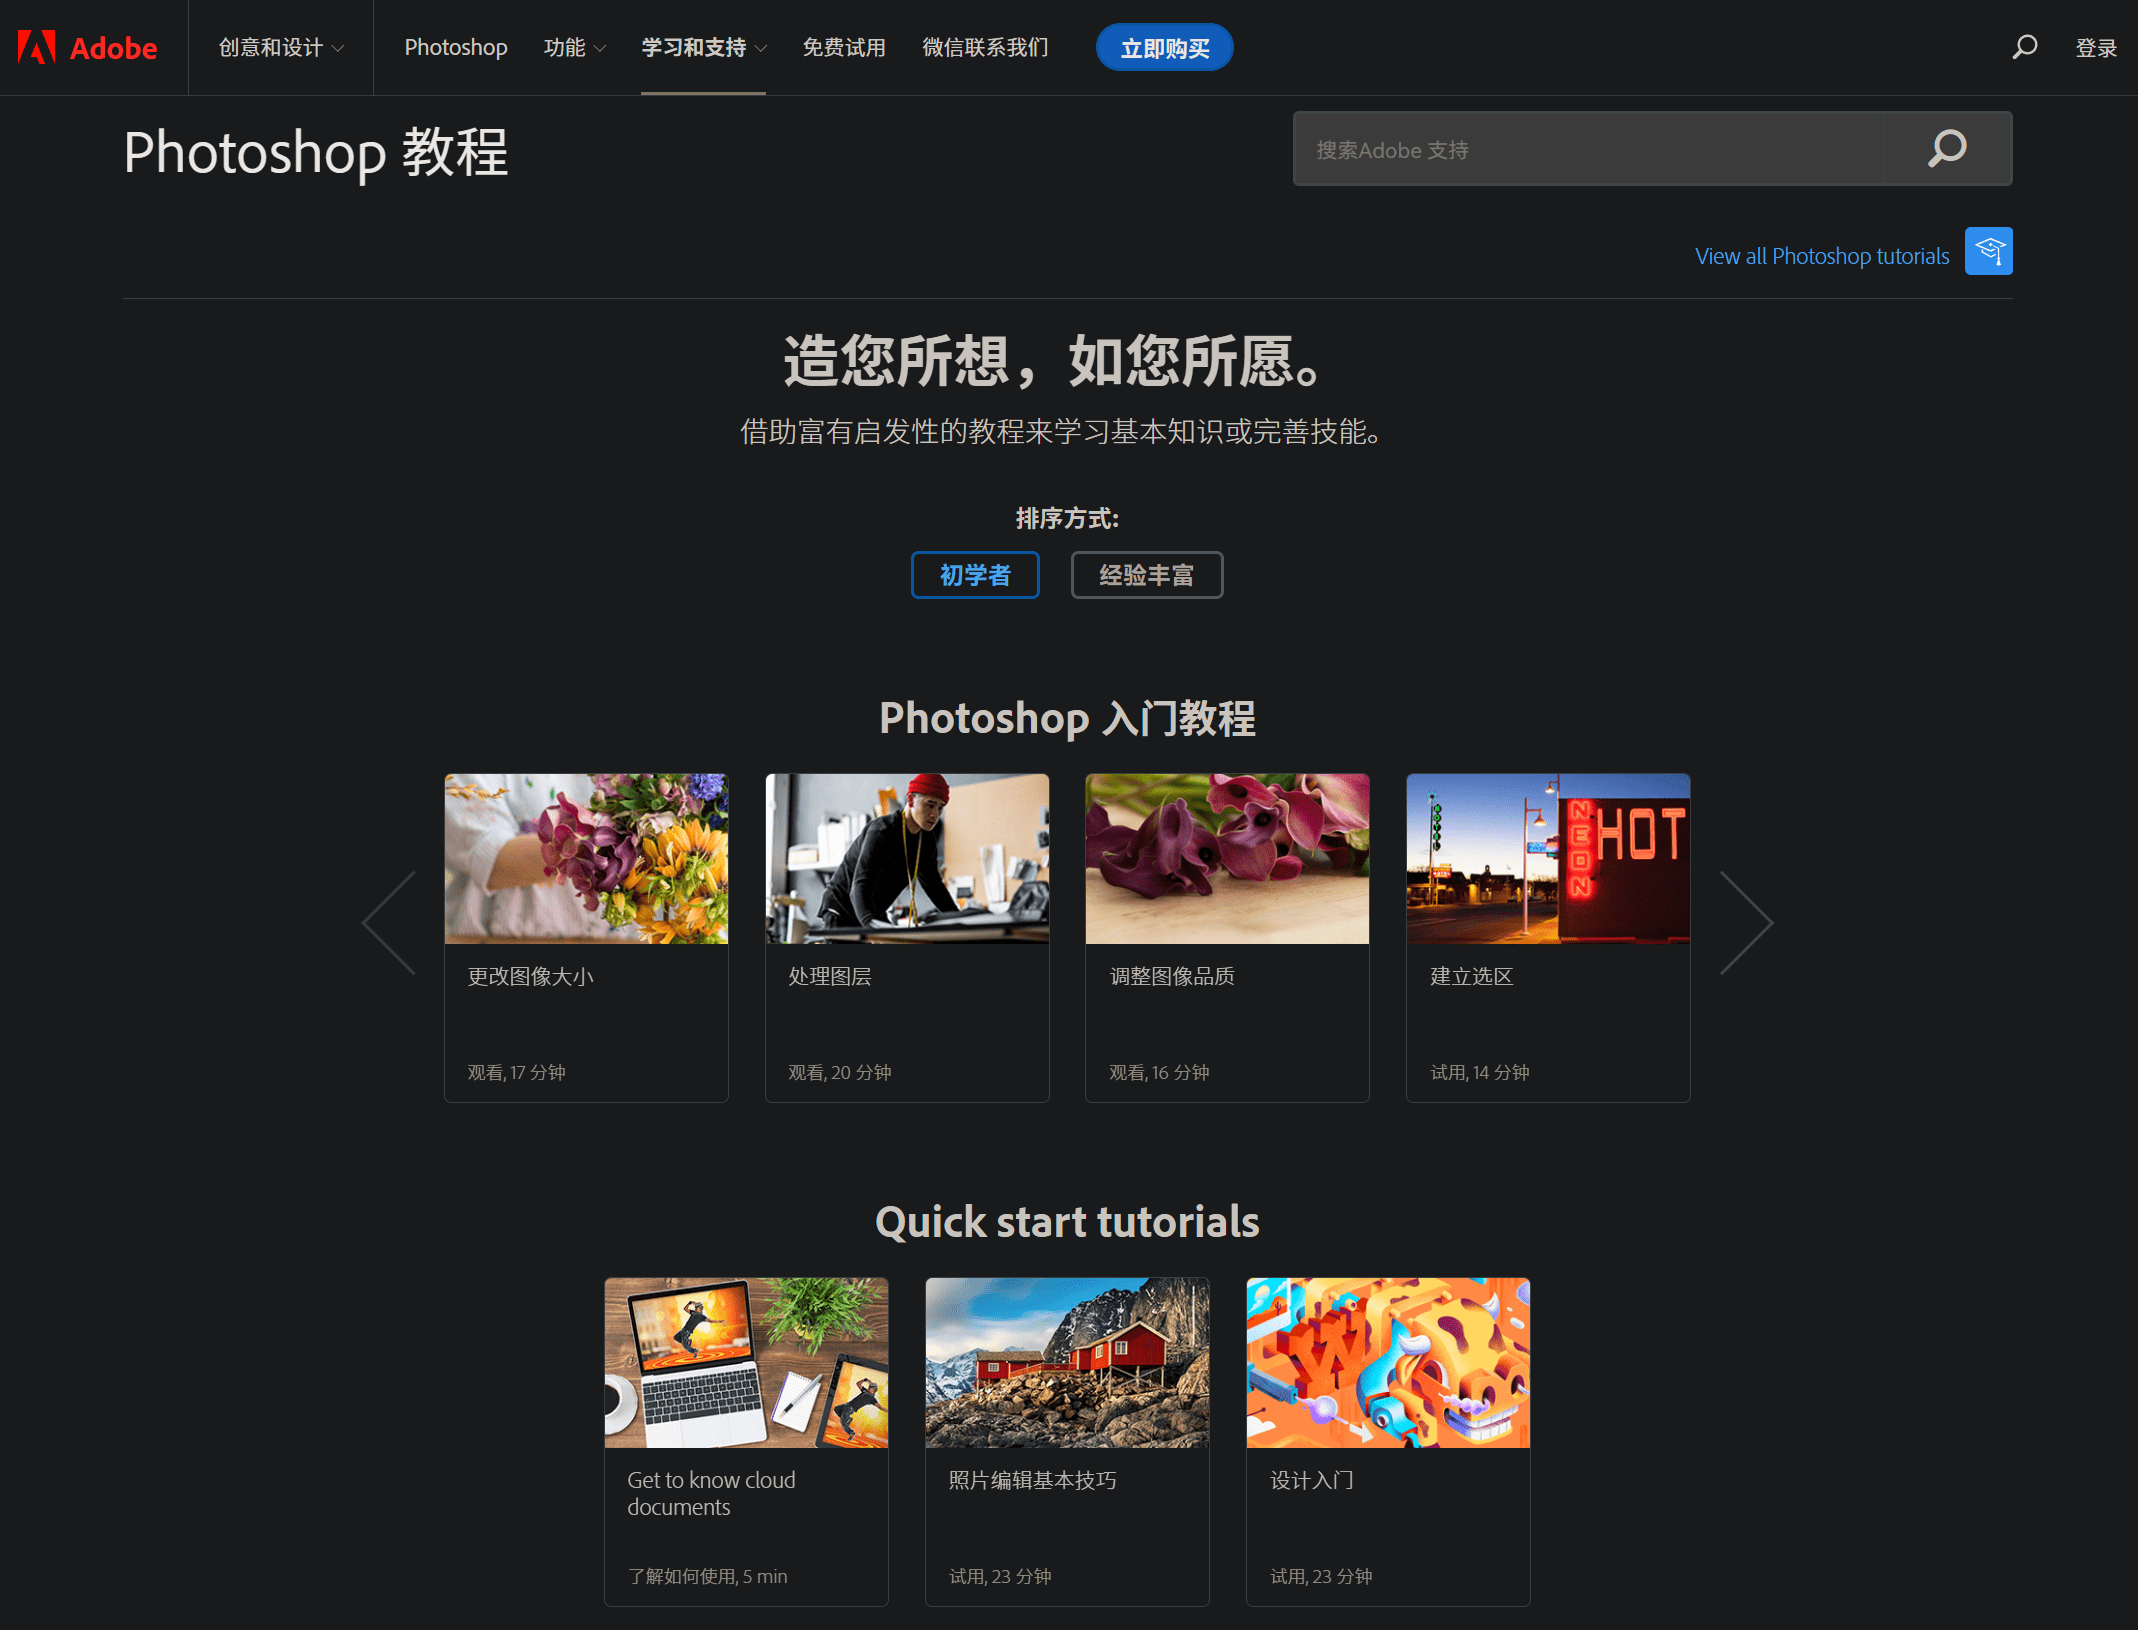Open Get to know cloud documents thumbnail
This screenshot has width=2138, height=1630.
tap(746, 1362)
